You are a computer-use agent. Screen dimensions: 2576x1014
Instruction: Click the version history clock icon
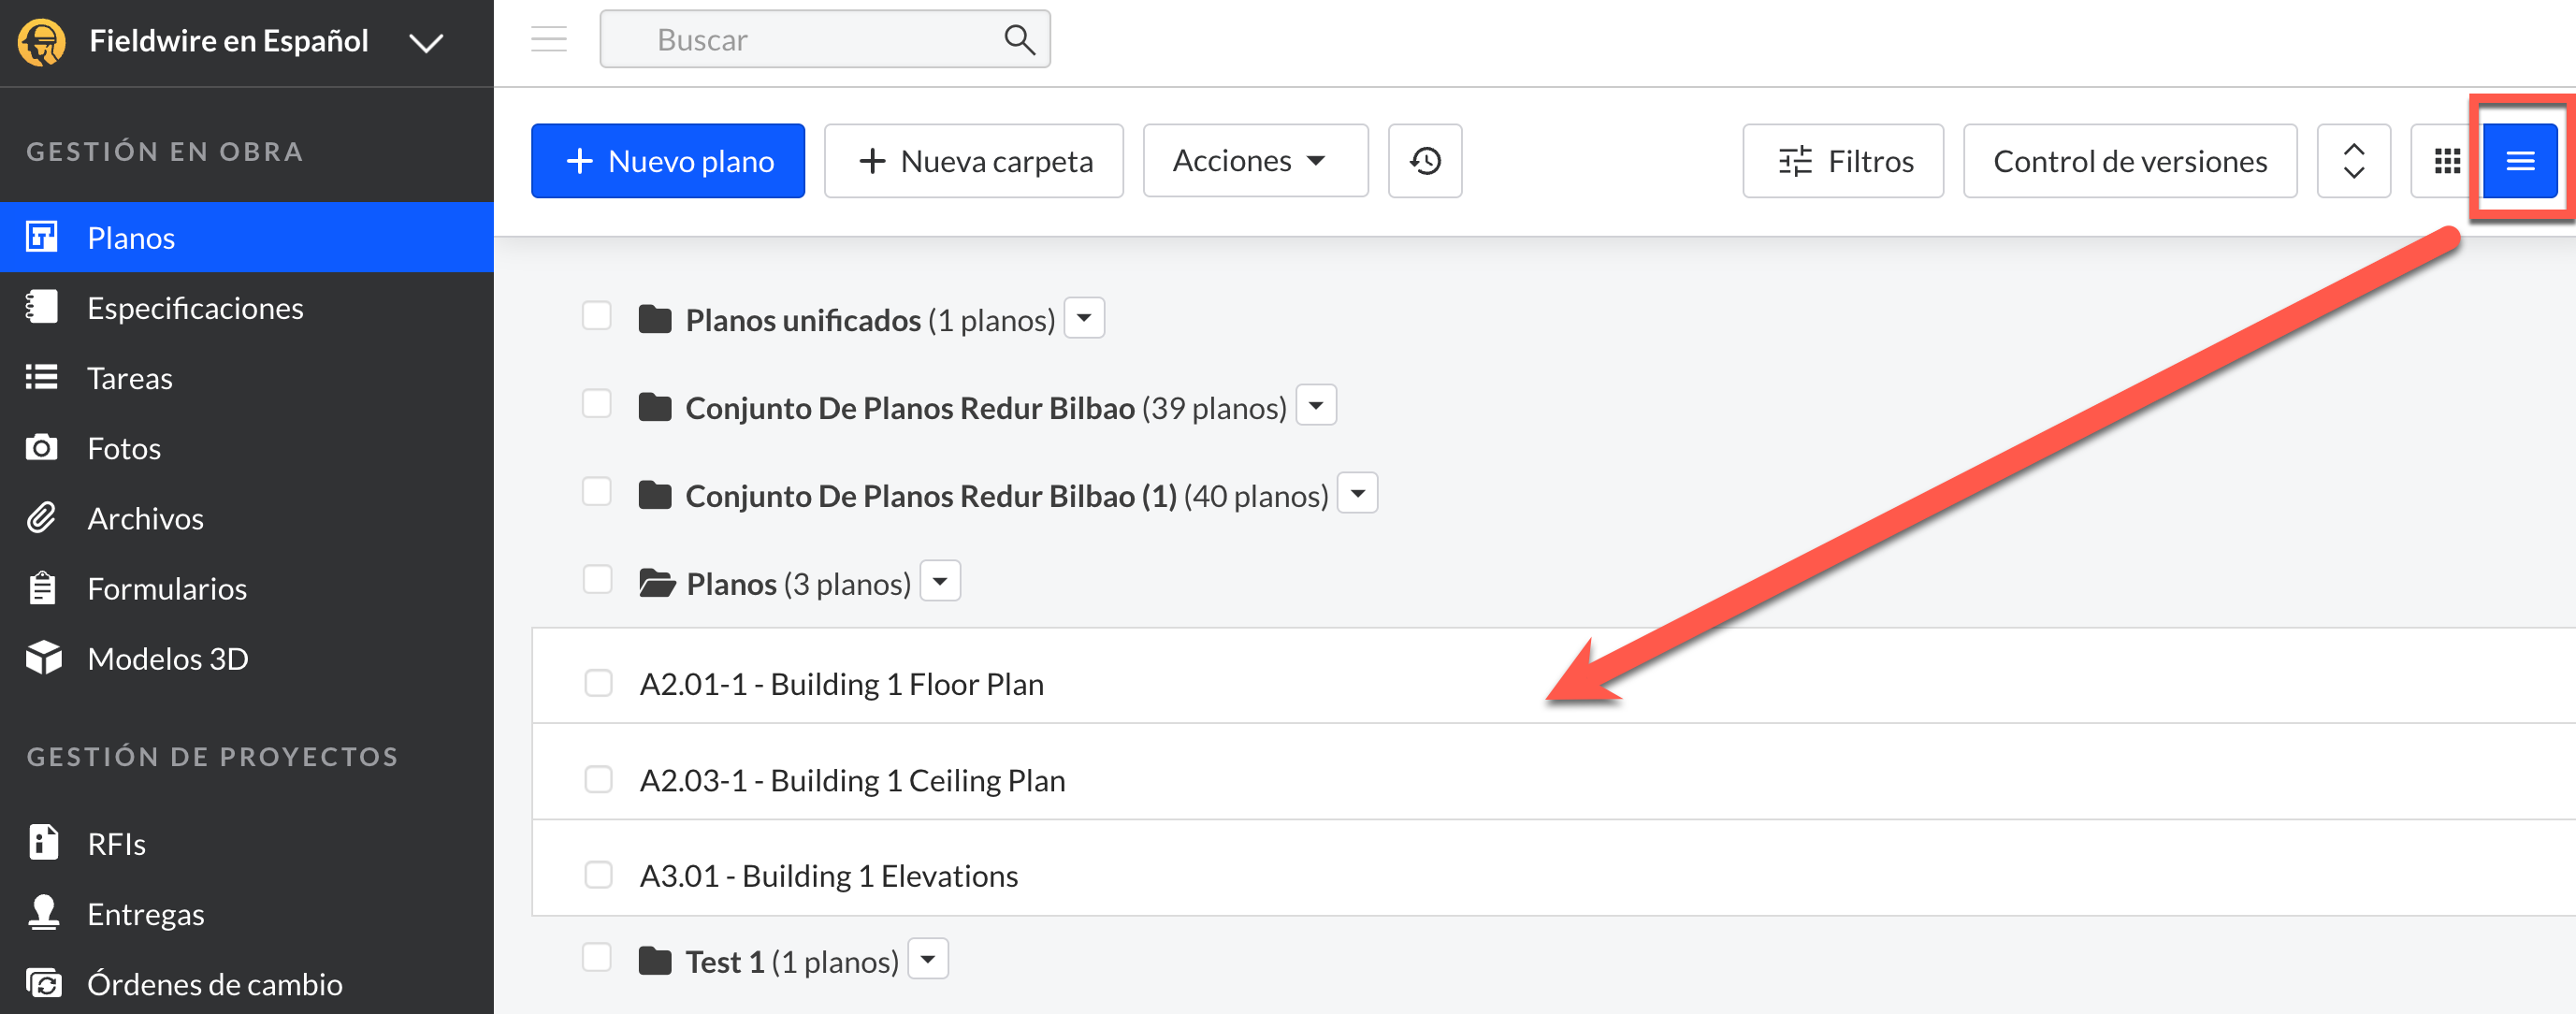click(1424, 161)
